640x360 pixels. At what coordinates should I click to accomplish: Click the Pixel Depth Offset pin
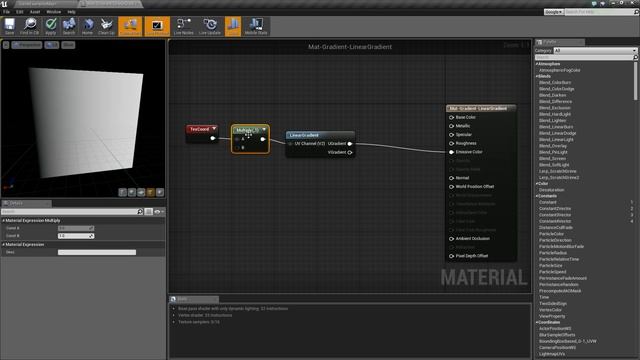[x=451, y=256]
